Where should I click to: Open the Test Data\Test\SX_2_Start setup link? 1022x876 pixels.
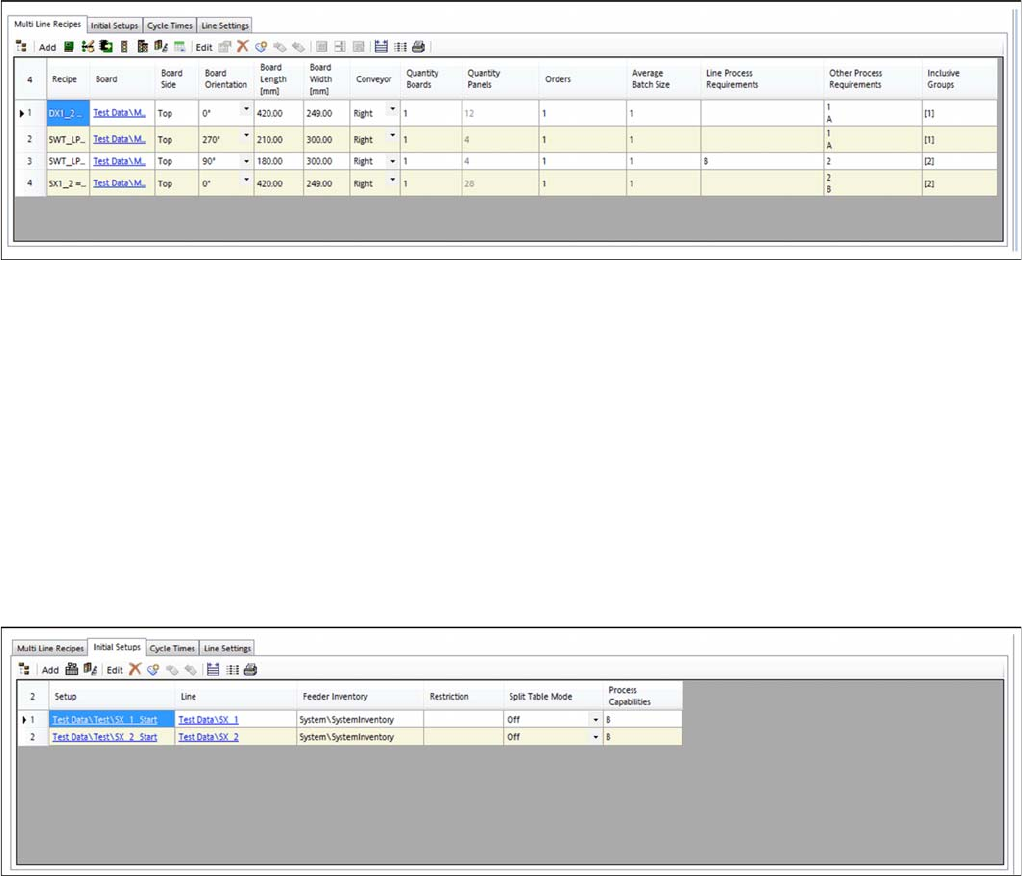point(104,737)
